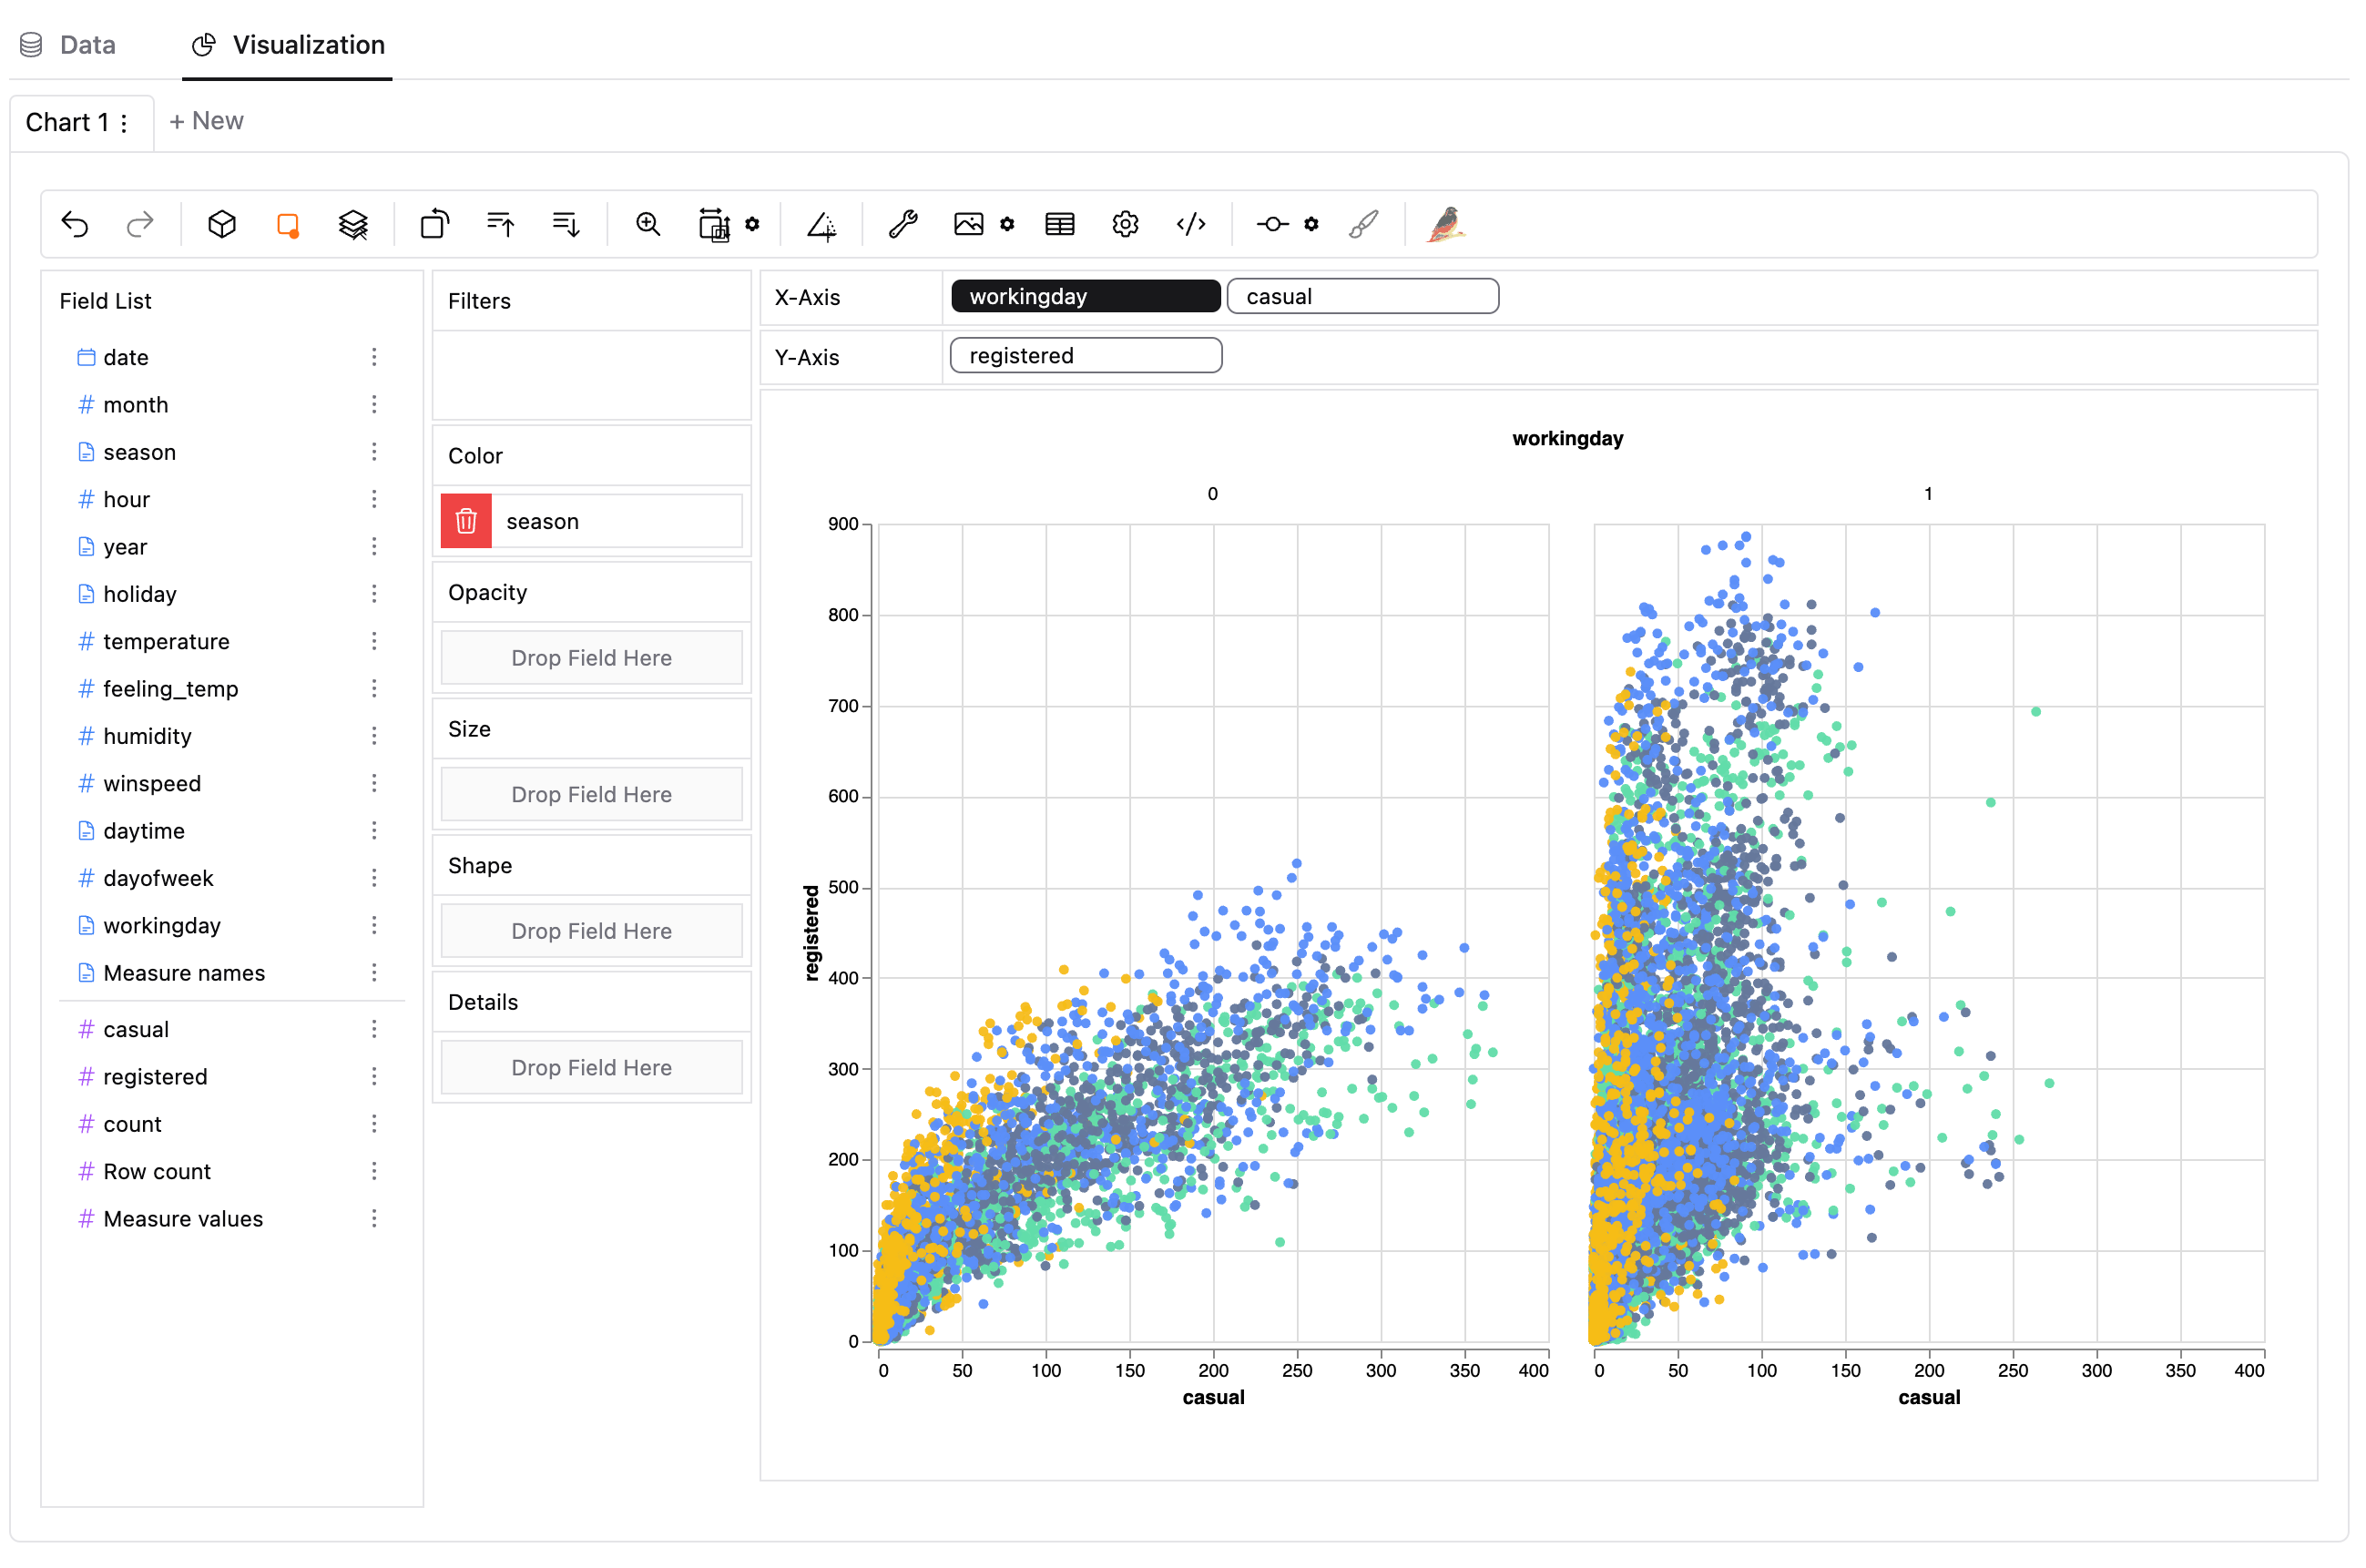Open options for the registered measure
The image size is (2366, 1568).
point(375,1076)
